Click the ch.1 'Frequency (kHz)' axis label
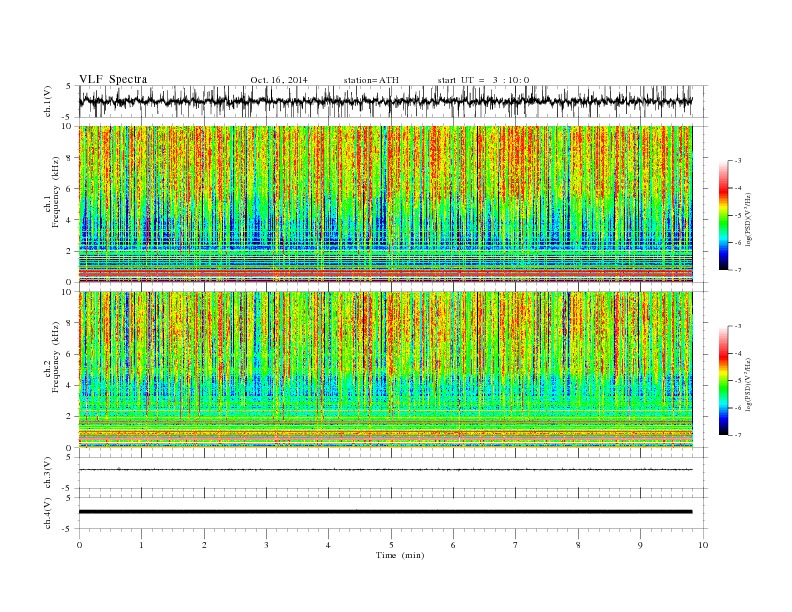Screen dimensions: 792x612 point(56,192)
